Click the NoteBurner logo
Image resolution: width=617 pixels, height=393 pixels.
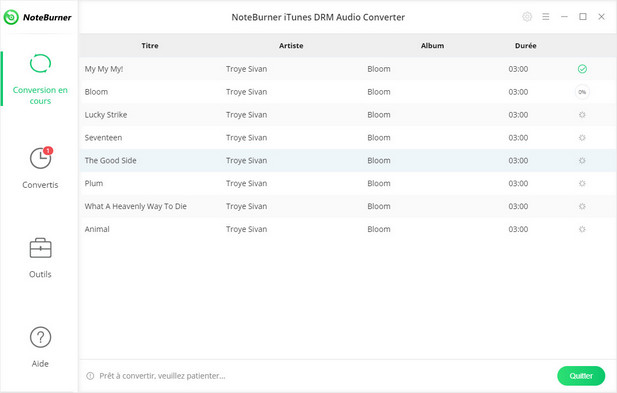38,17
